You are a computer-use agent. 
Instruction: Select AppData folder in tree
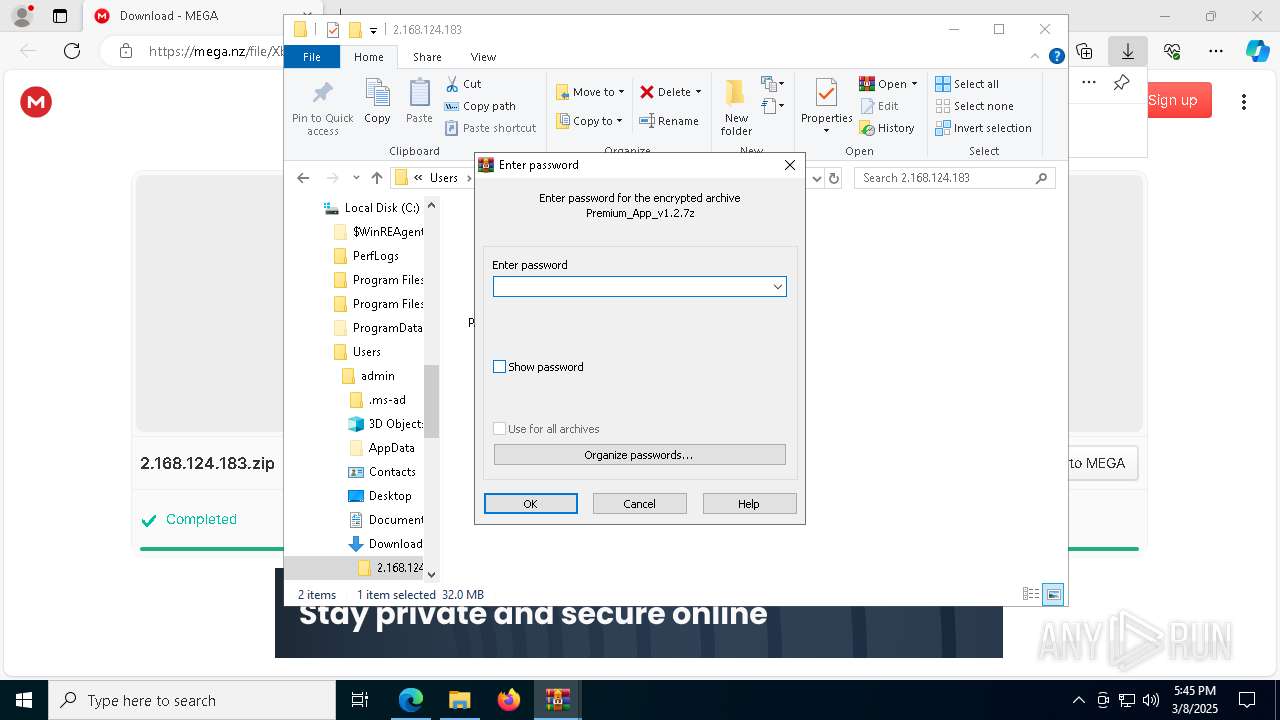[381, 448]
